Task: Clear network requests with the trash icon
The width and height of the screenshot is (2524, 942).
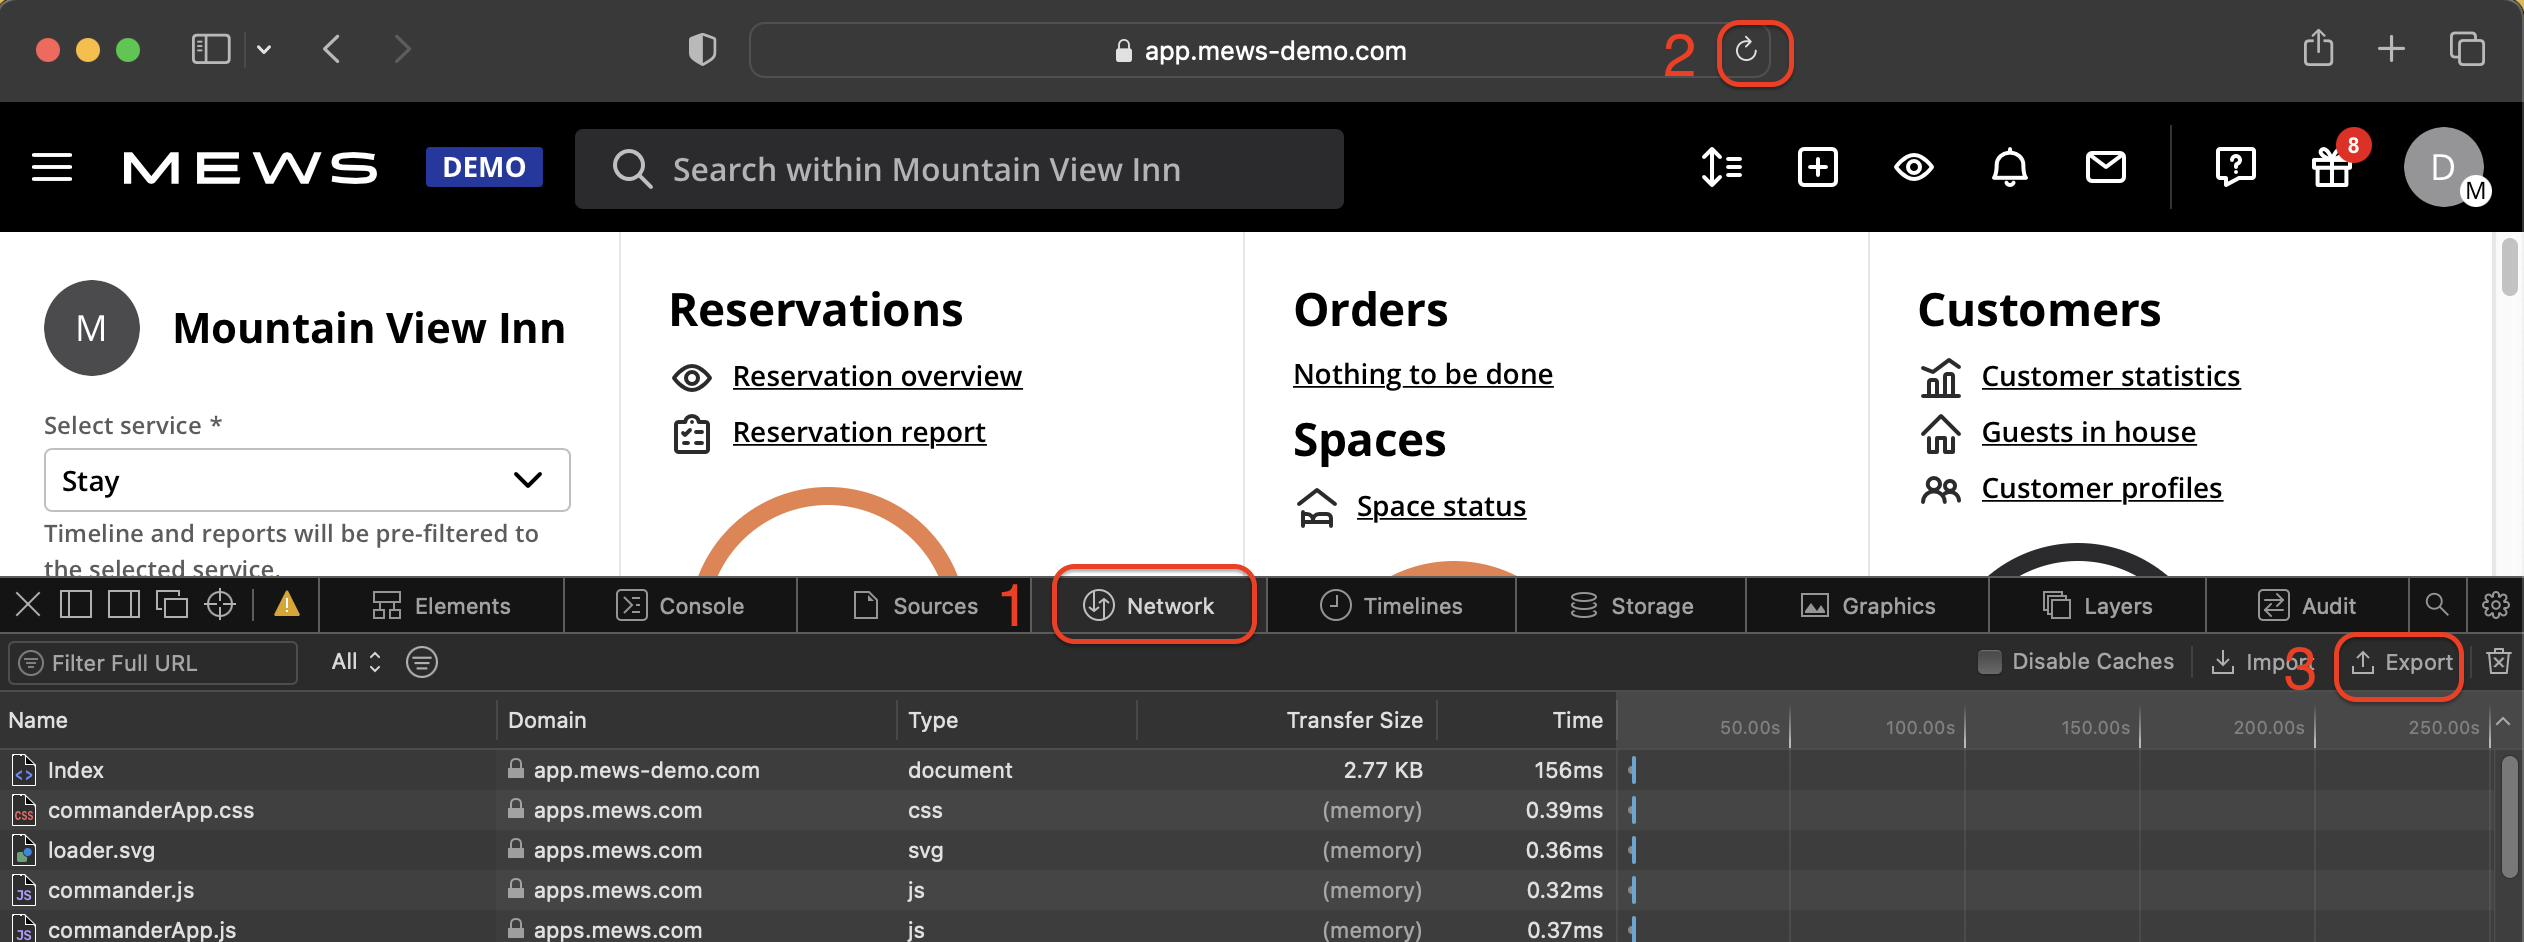Action: click(x=2497, y=661)
